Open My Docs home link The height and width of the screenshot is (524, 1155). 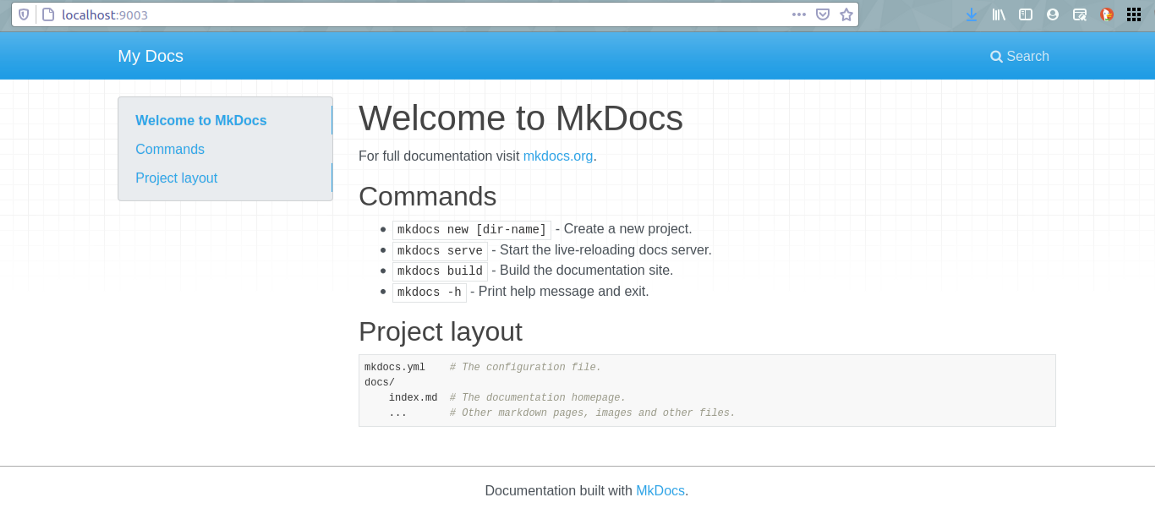[x=150, y=56]
